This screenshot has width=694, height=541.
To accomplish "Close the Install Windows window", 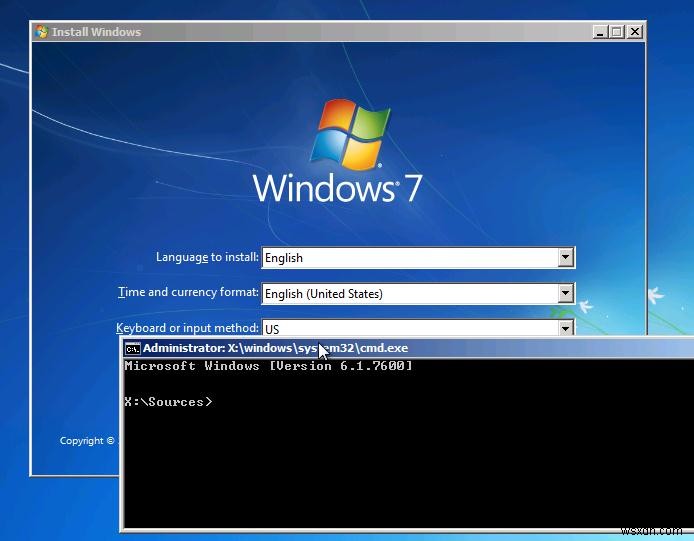I will [635, 32].
